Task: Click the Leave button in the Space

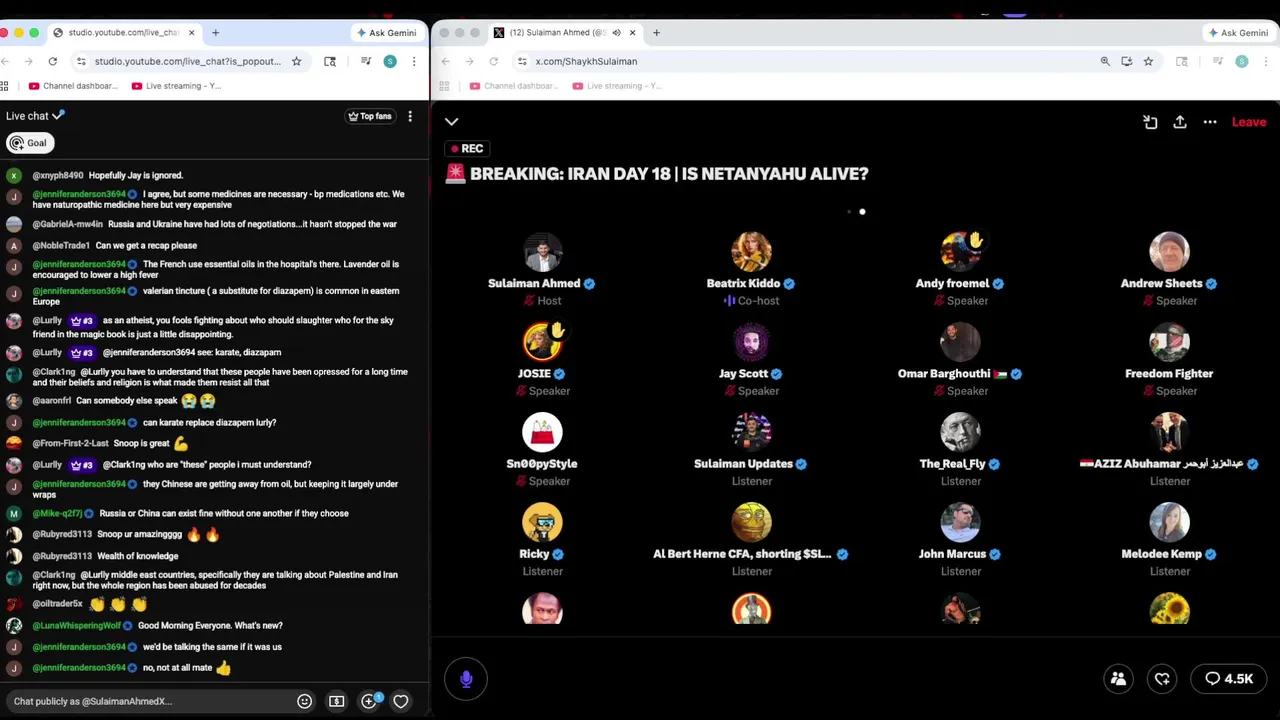Action: pyautogui.click(x=1249, y=122)
